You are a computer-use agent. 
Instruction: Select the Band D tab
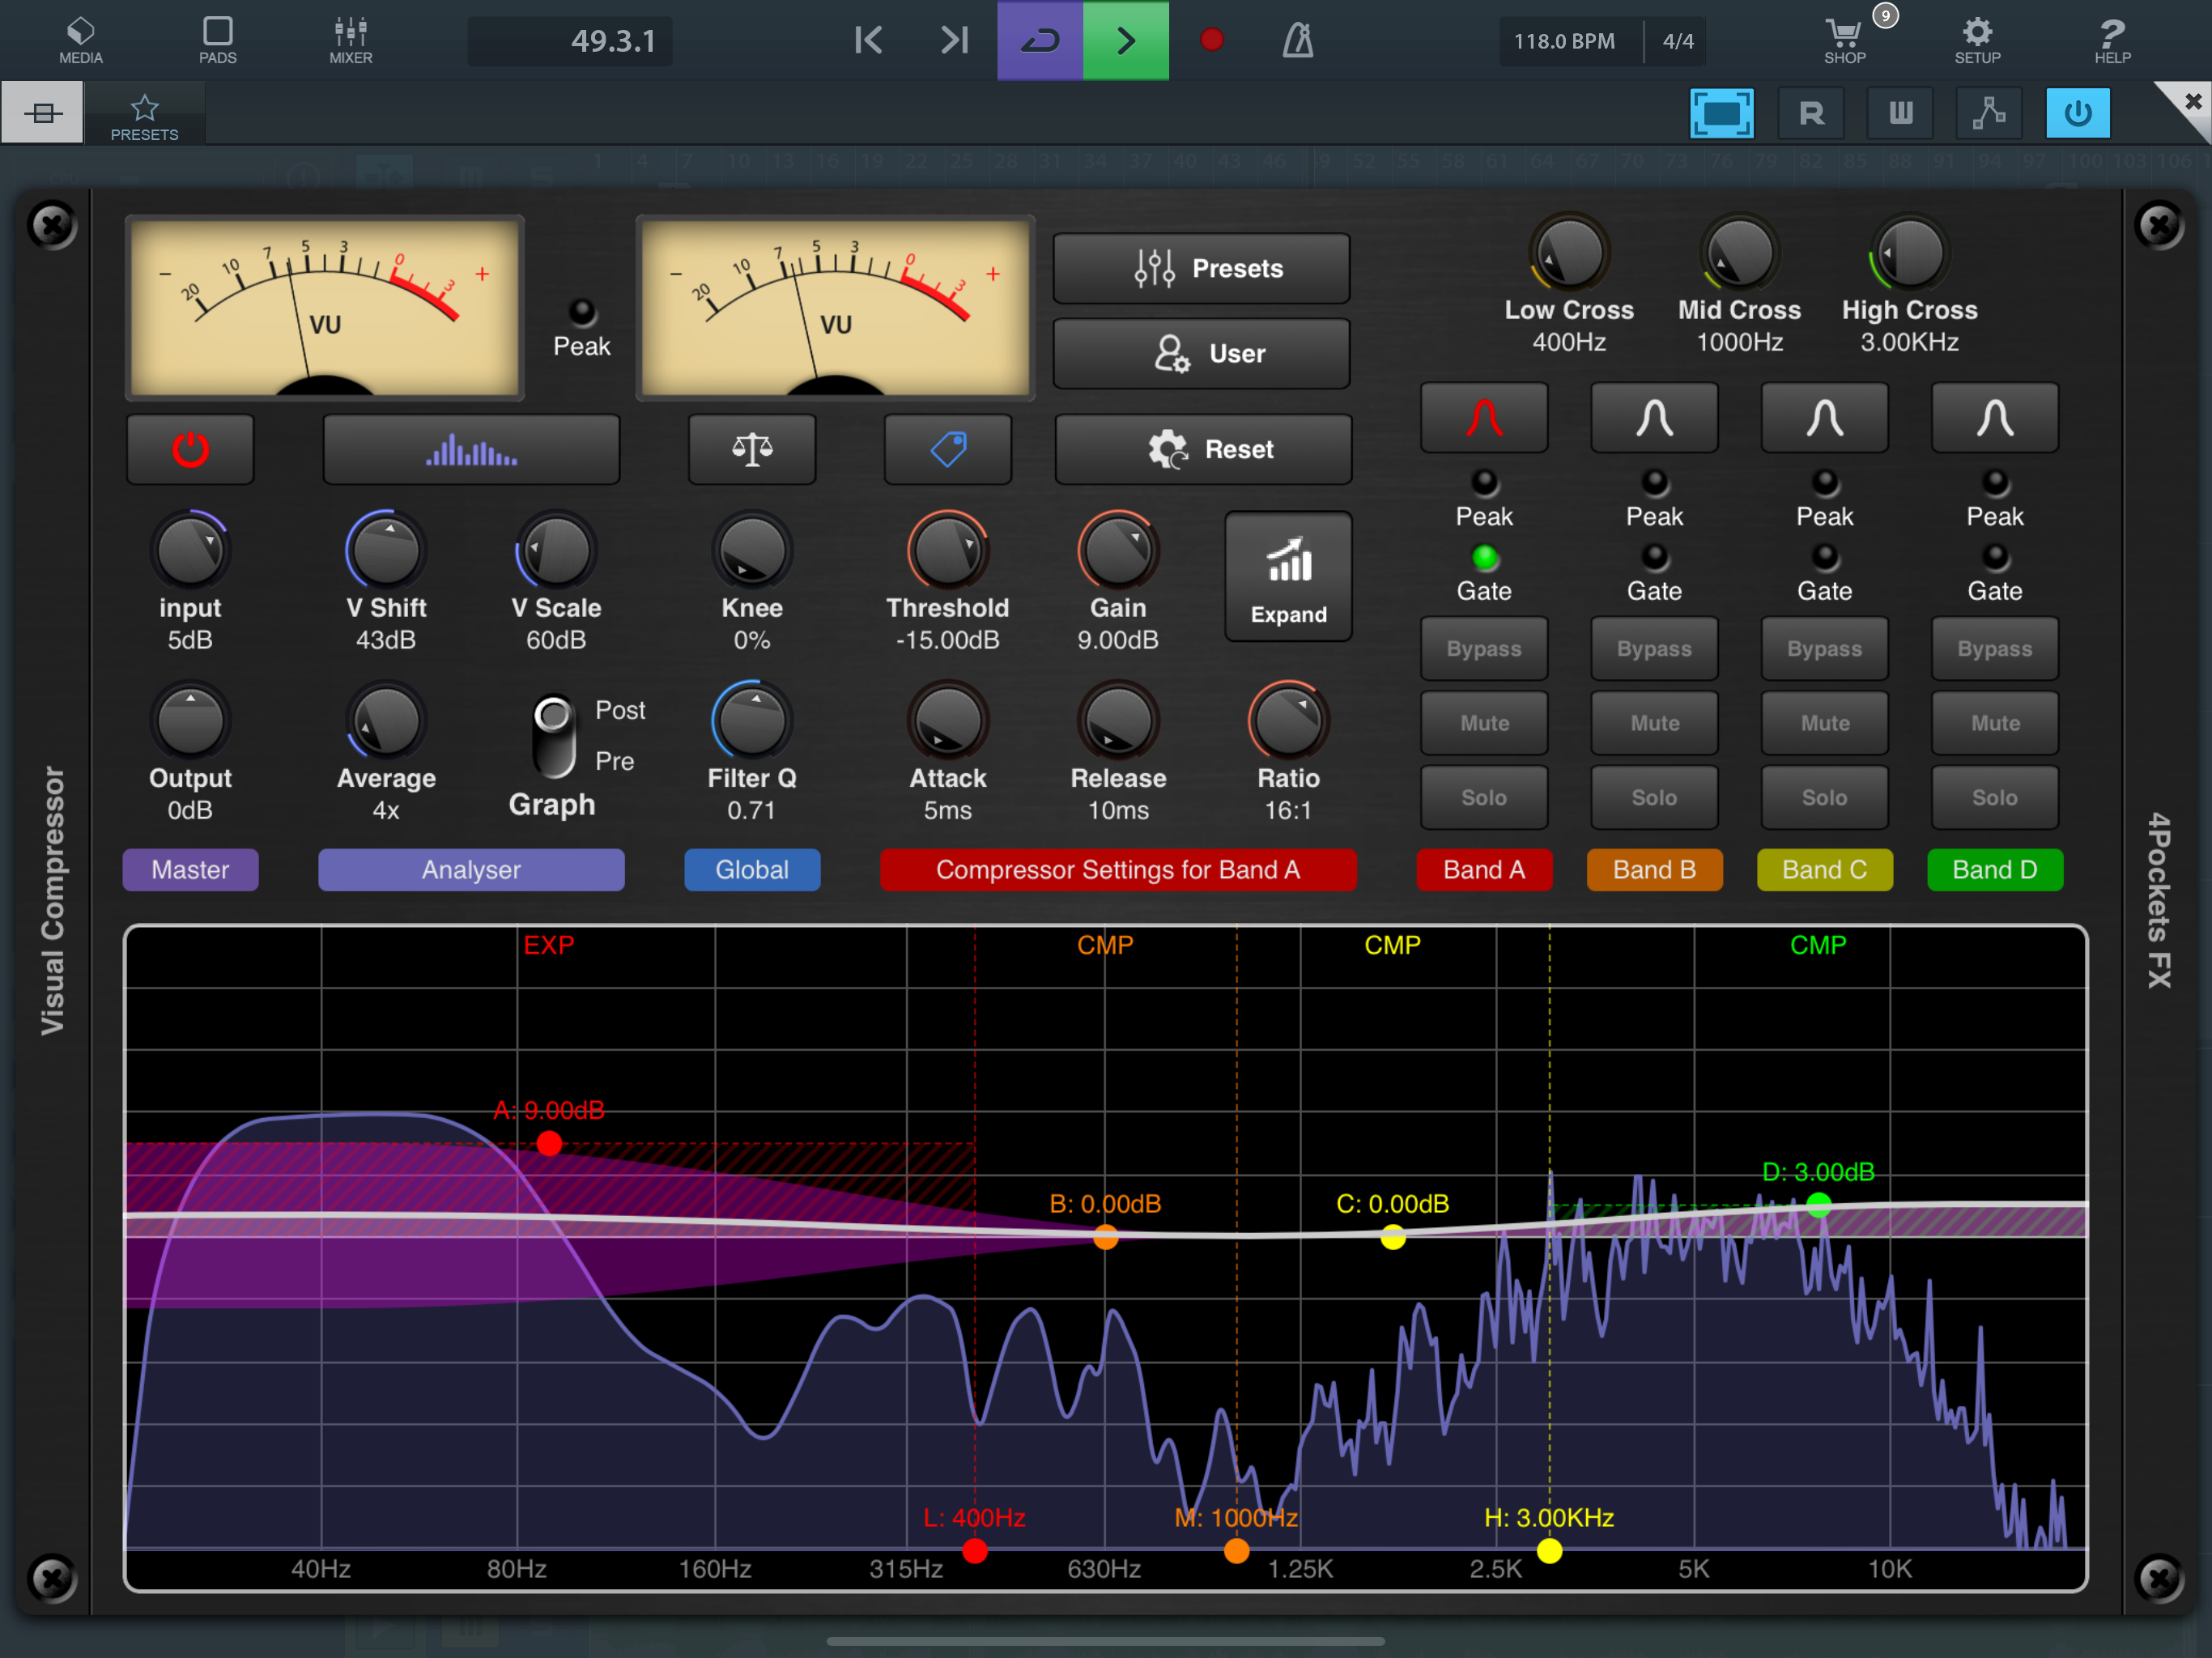tap(1994, 869)
